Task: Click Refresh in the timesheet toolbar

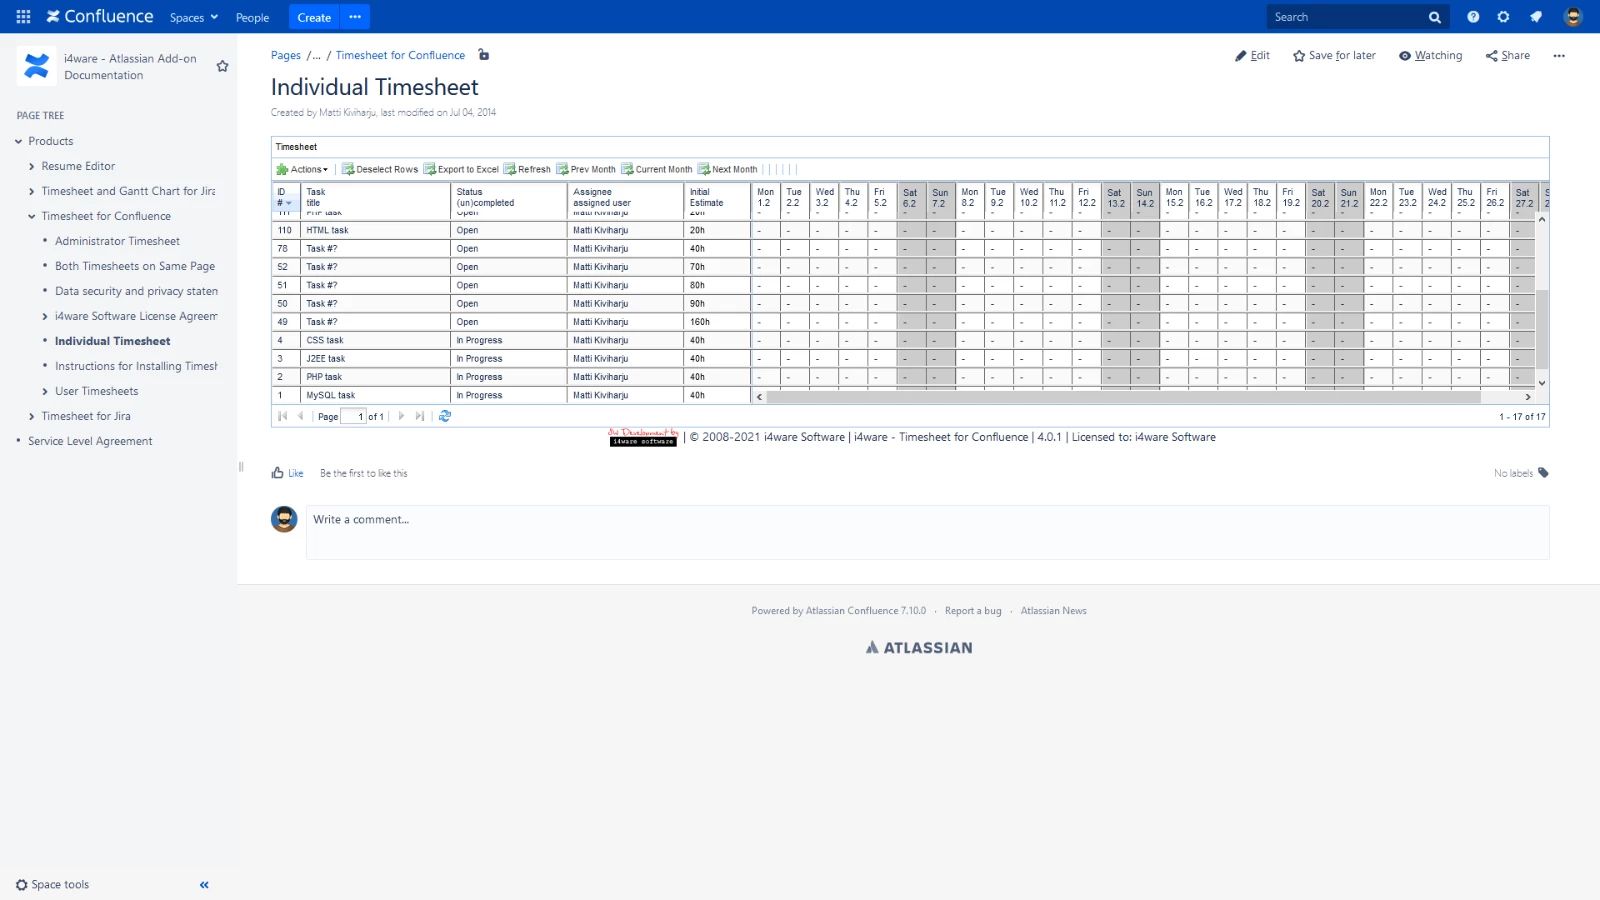Action: pyautogui.click(x=527, y=169)
